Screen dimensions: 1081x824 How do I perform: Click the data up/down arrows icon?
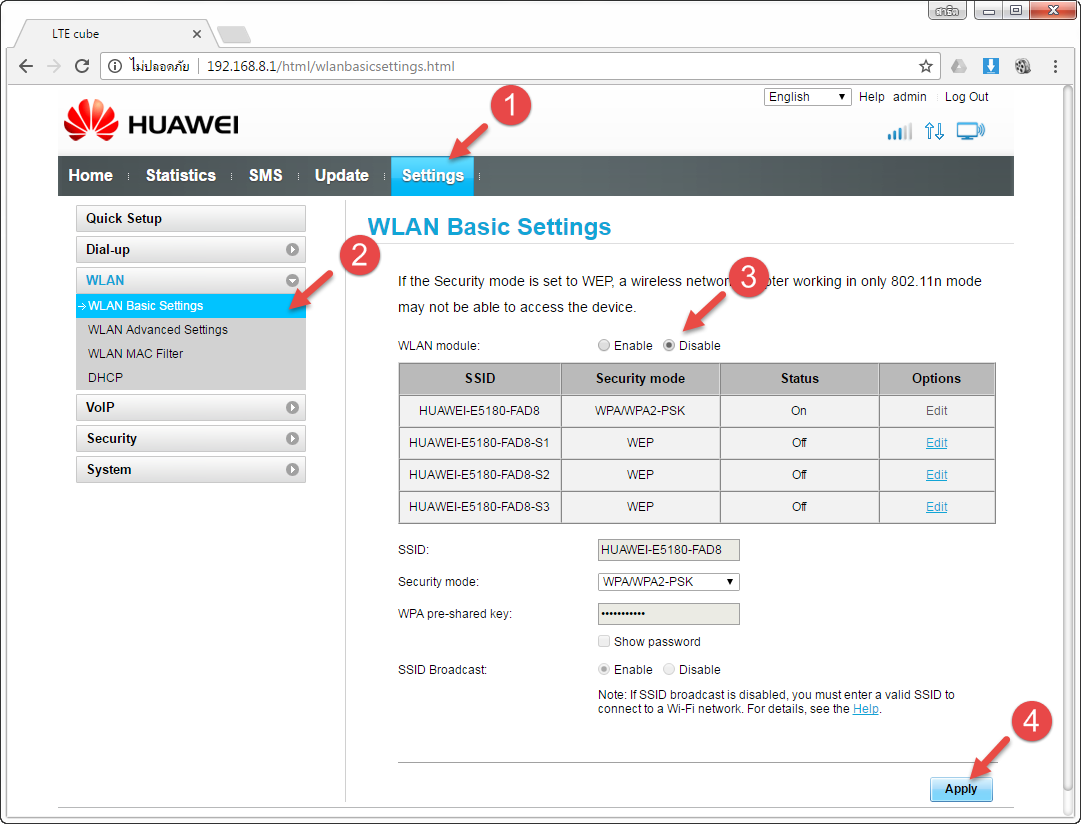click(x=934, y=131)
